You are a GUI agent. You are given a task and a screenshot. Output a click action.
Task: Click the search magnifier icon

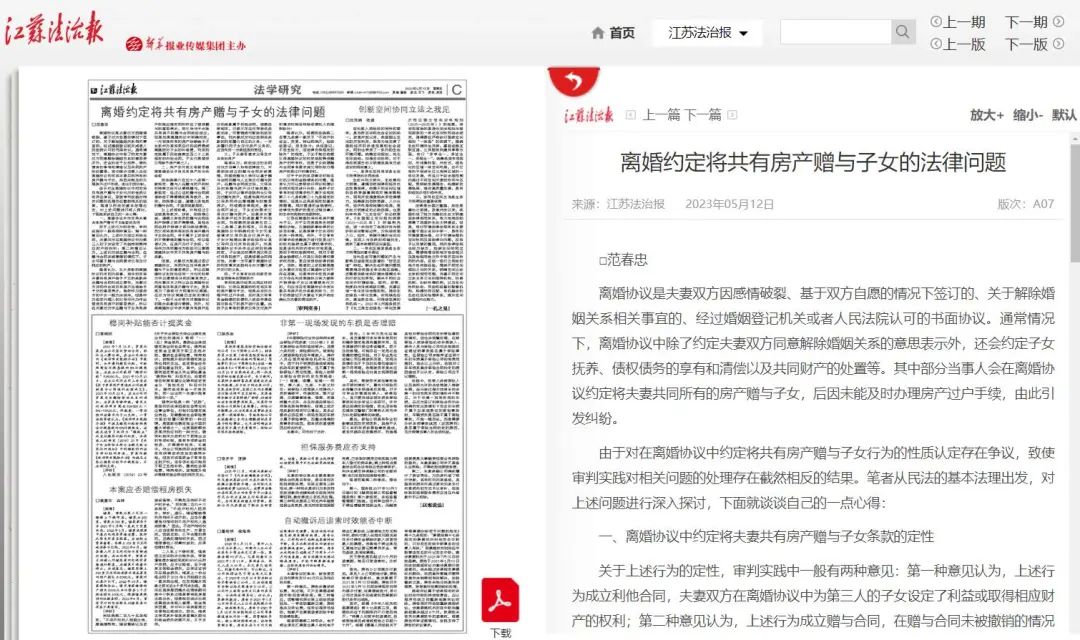(903, 32)
